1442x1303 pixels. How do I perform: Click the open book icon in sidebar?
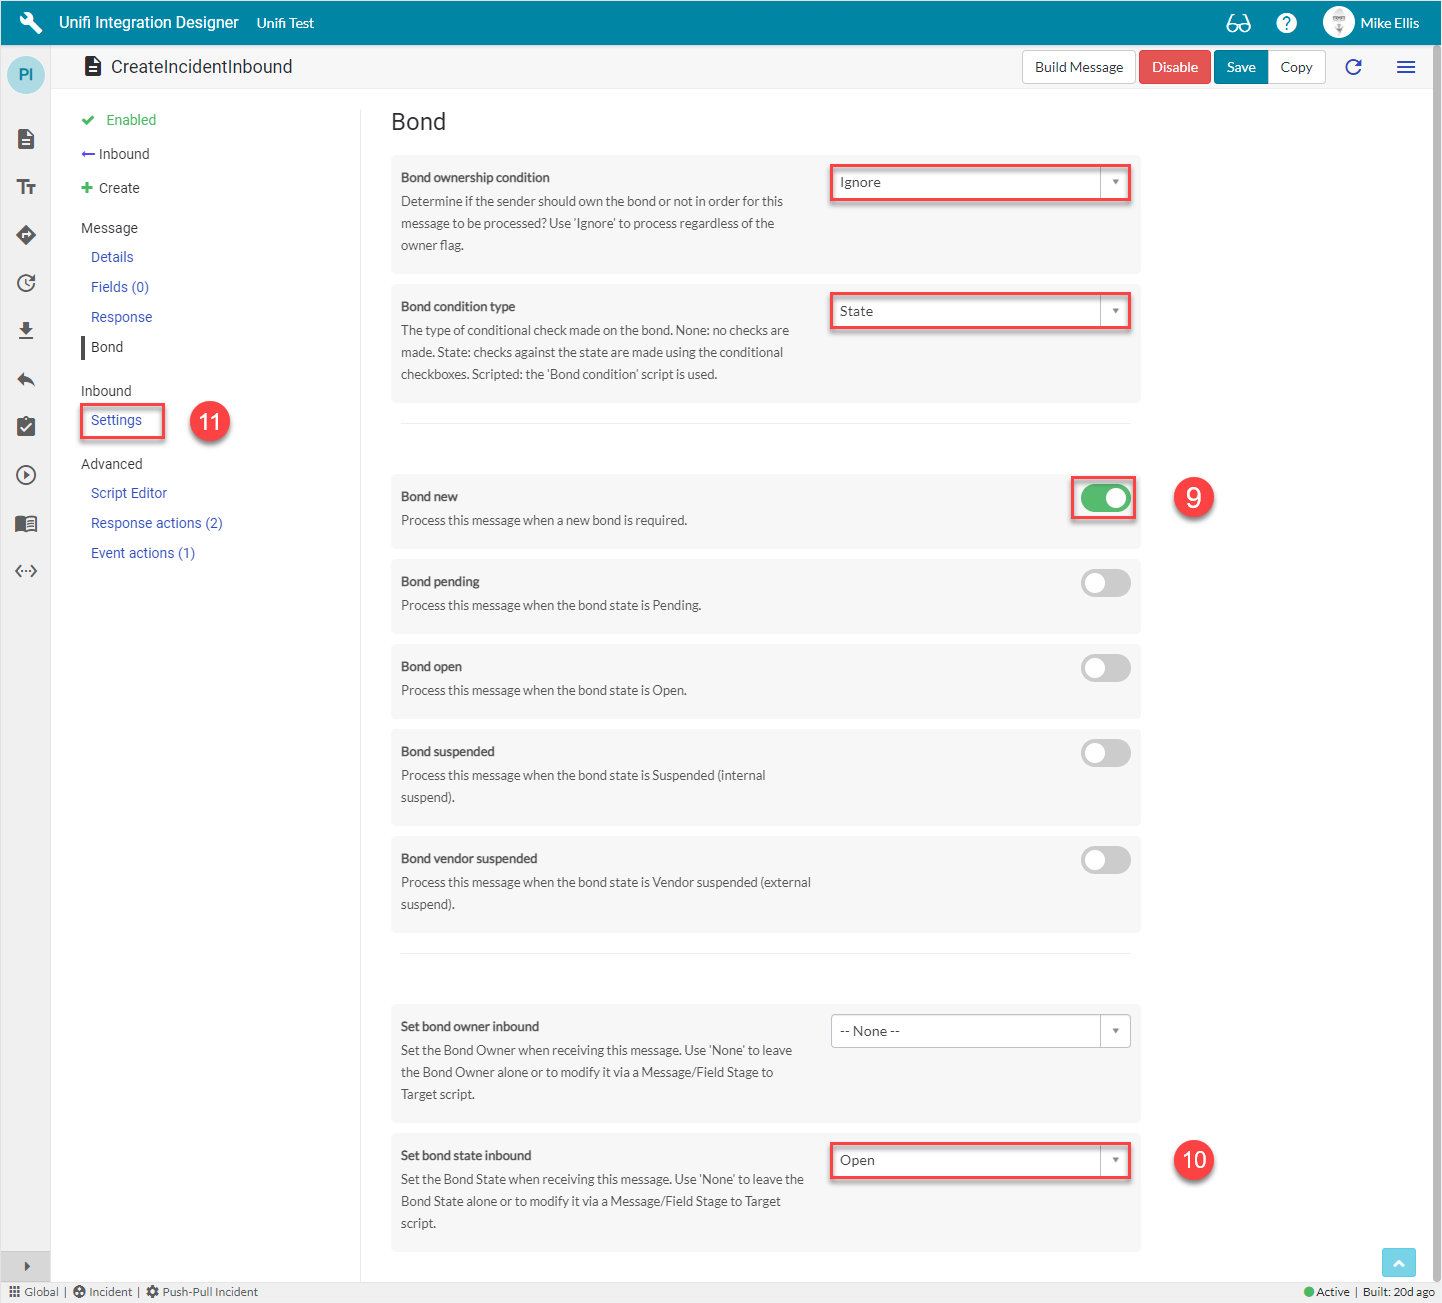[26, 523]
